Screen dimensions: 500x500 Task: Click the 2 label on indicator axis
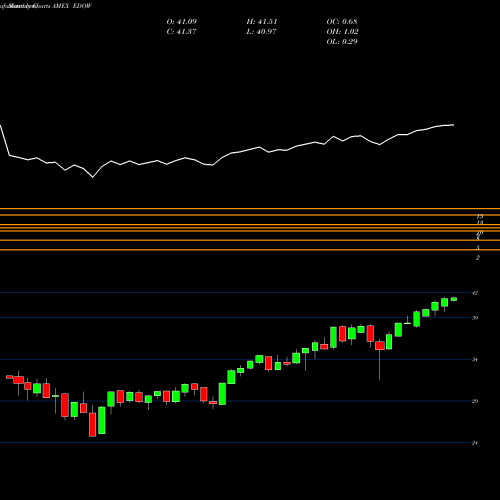point(478,258)
